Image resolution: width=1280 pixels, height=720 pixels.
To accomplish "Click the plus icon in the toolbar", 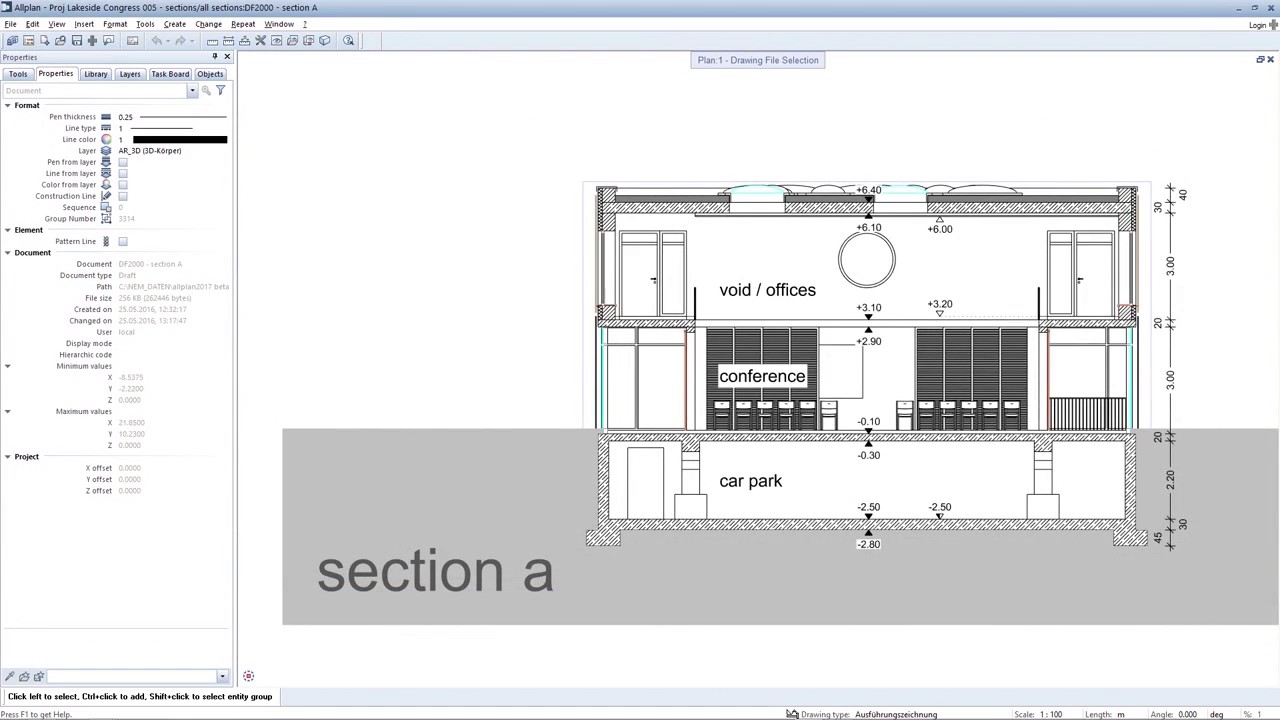I will [92, 41].
